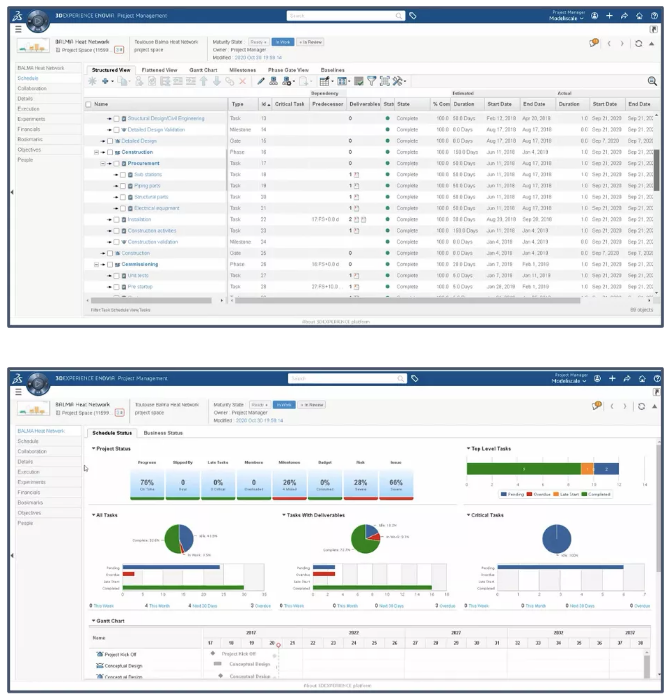The width and height of the screenshot is (668, 700).
Task: Click the move up arrow toolbar icon
Action: point(204,81)
